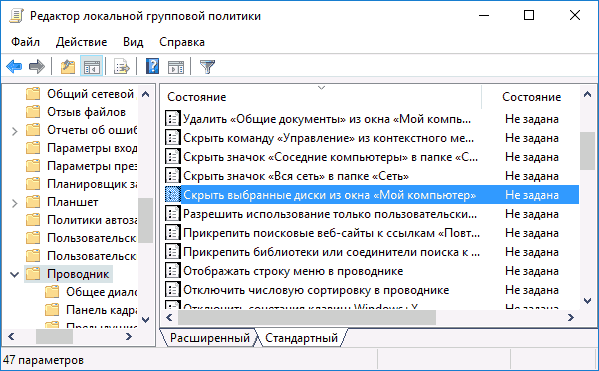The height and width of the screenshot is (371, 599).
Task: Select the «Политики автоза» tree folder
Action: pyautogui.click(x=92, y=220)
